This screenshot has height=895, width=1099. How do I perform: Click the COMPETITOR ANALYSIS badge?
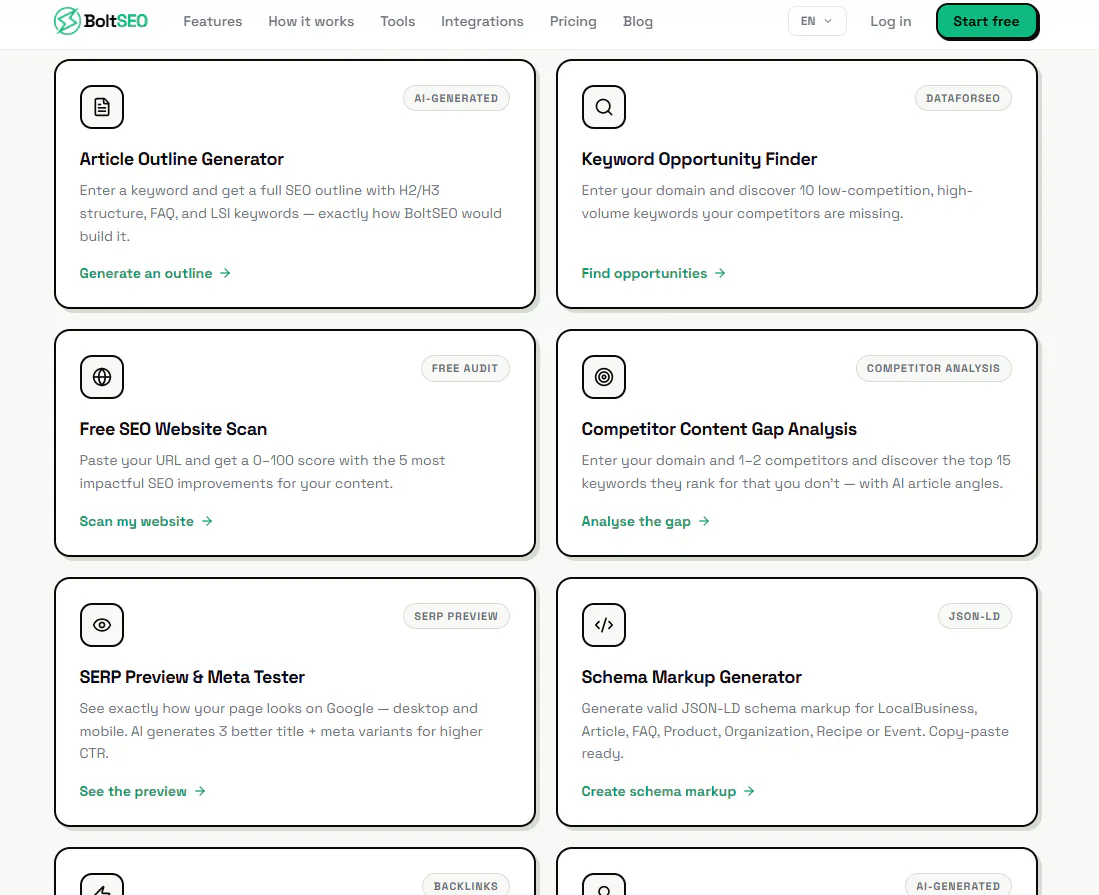click(933, 368)
